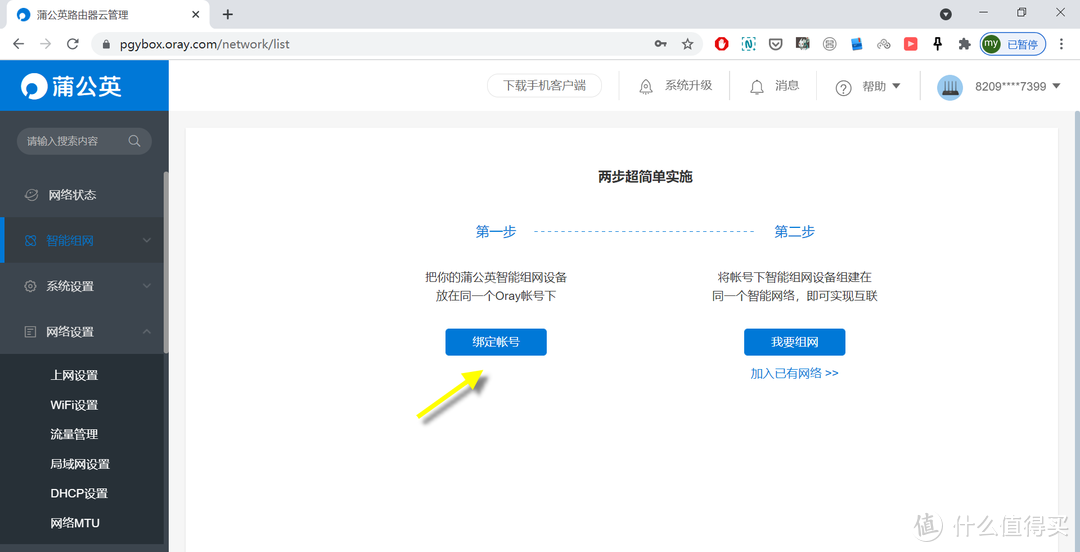This screenshot has width=1080, height=552.
Task: Click the 第二步 step label
Action: coord(795,232)
